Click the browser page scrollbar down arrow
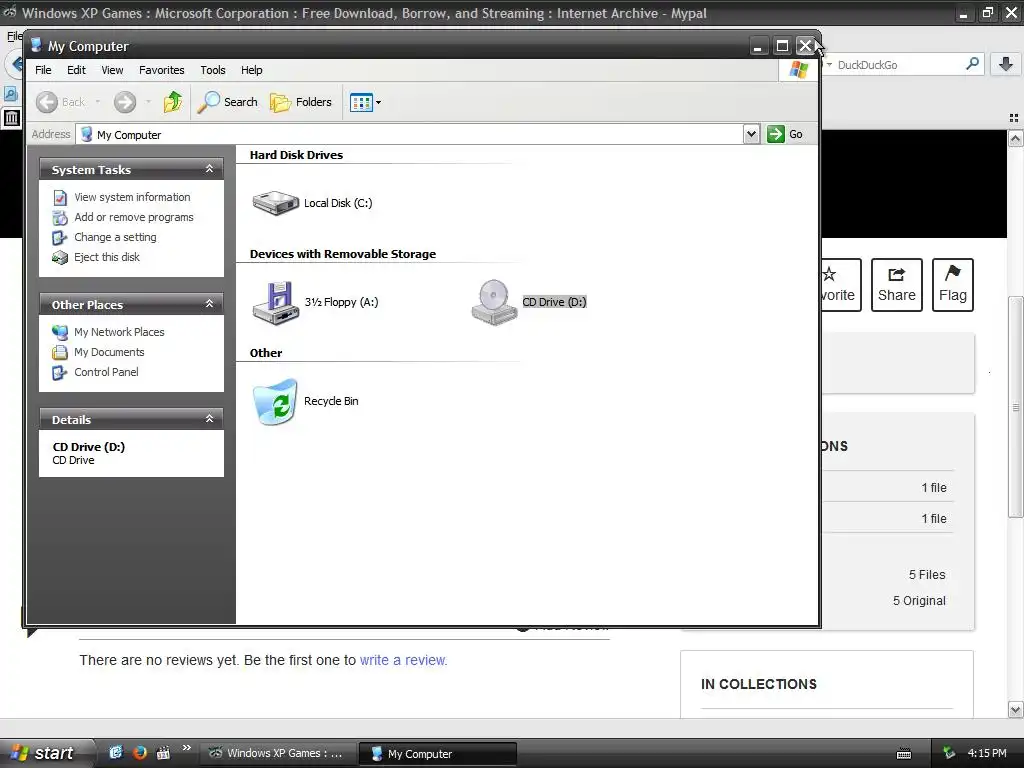1024x768 pixels. tap(1016, 709)
